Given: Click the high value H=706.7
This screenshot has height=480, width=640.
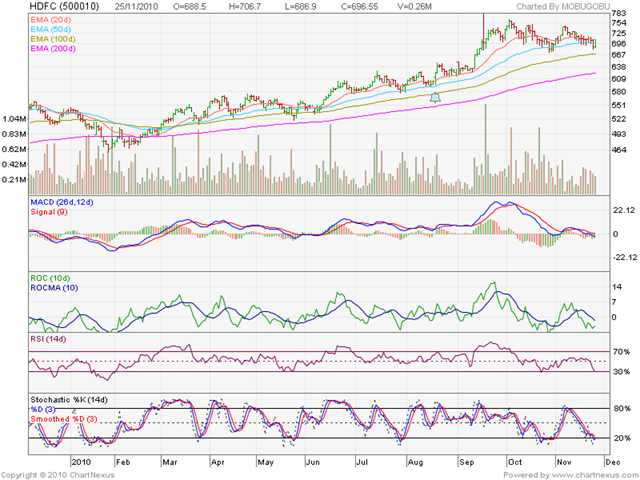Looking at the screenshot, I should click(245, 7).
